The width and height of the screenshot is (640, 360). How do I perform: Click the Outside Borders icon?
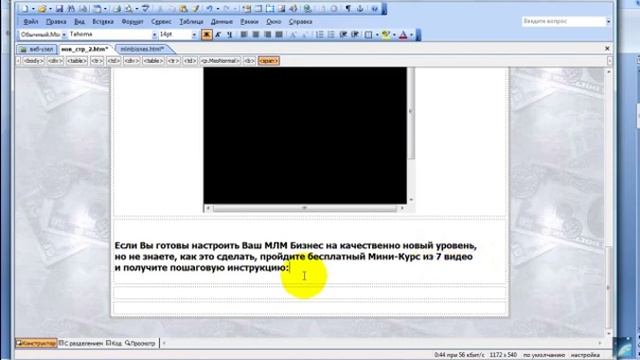368,35
